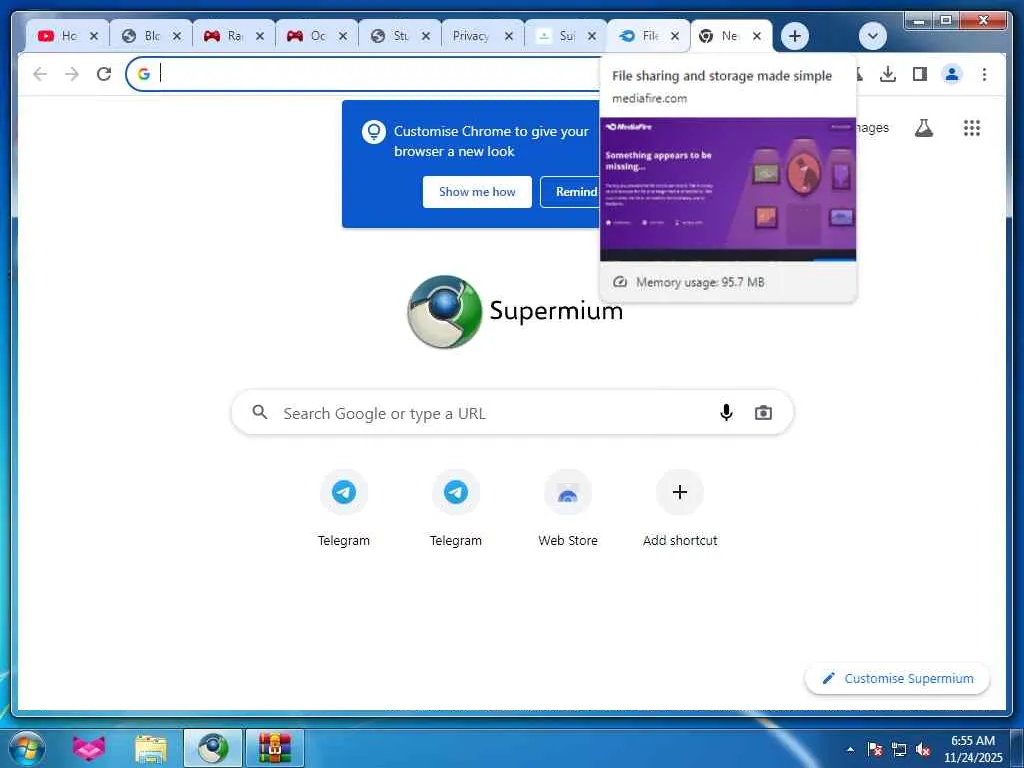Viewport: 1024px width, 768px height.
Task: Start voice search with the microphone
Action: [726, 413]
